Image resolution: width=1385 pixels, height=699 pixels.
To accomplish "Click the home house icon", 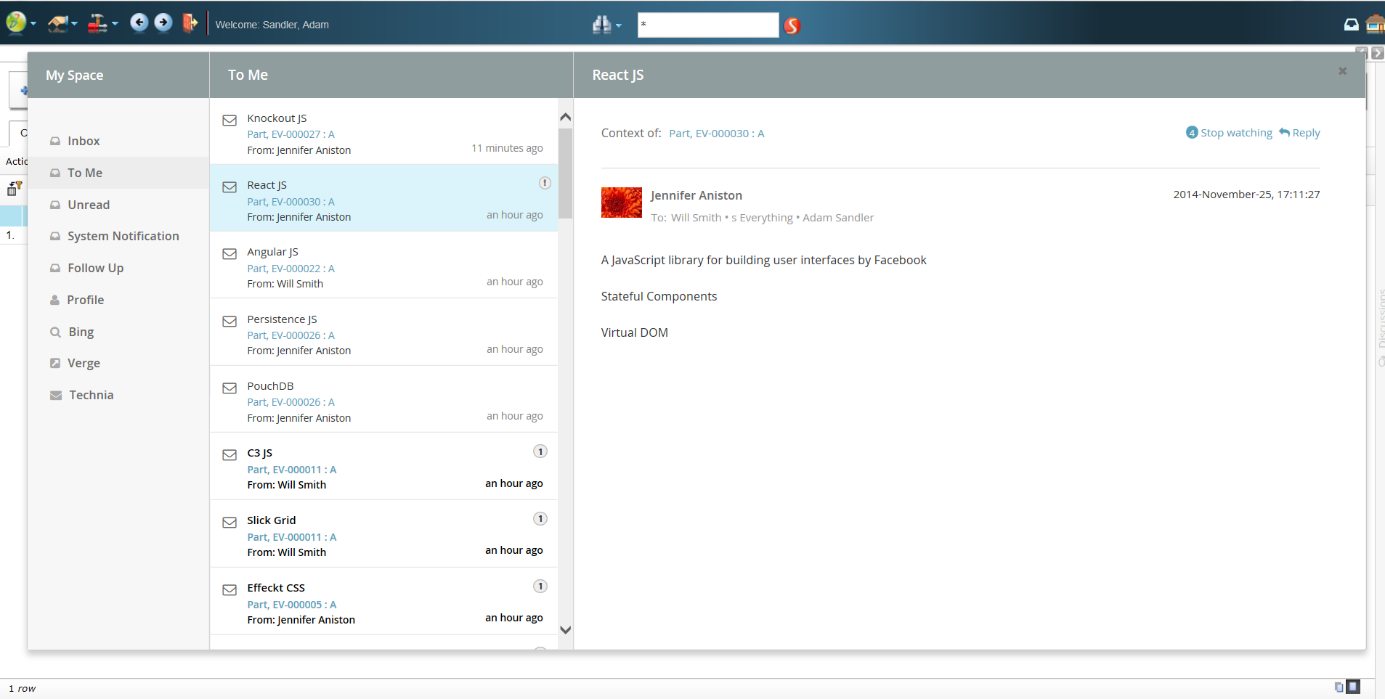I will tap(1375, 25).
